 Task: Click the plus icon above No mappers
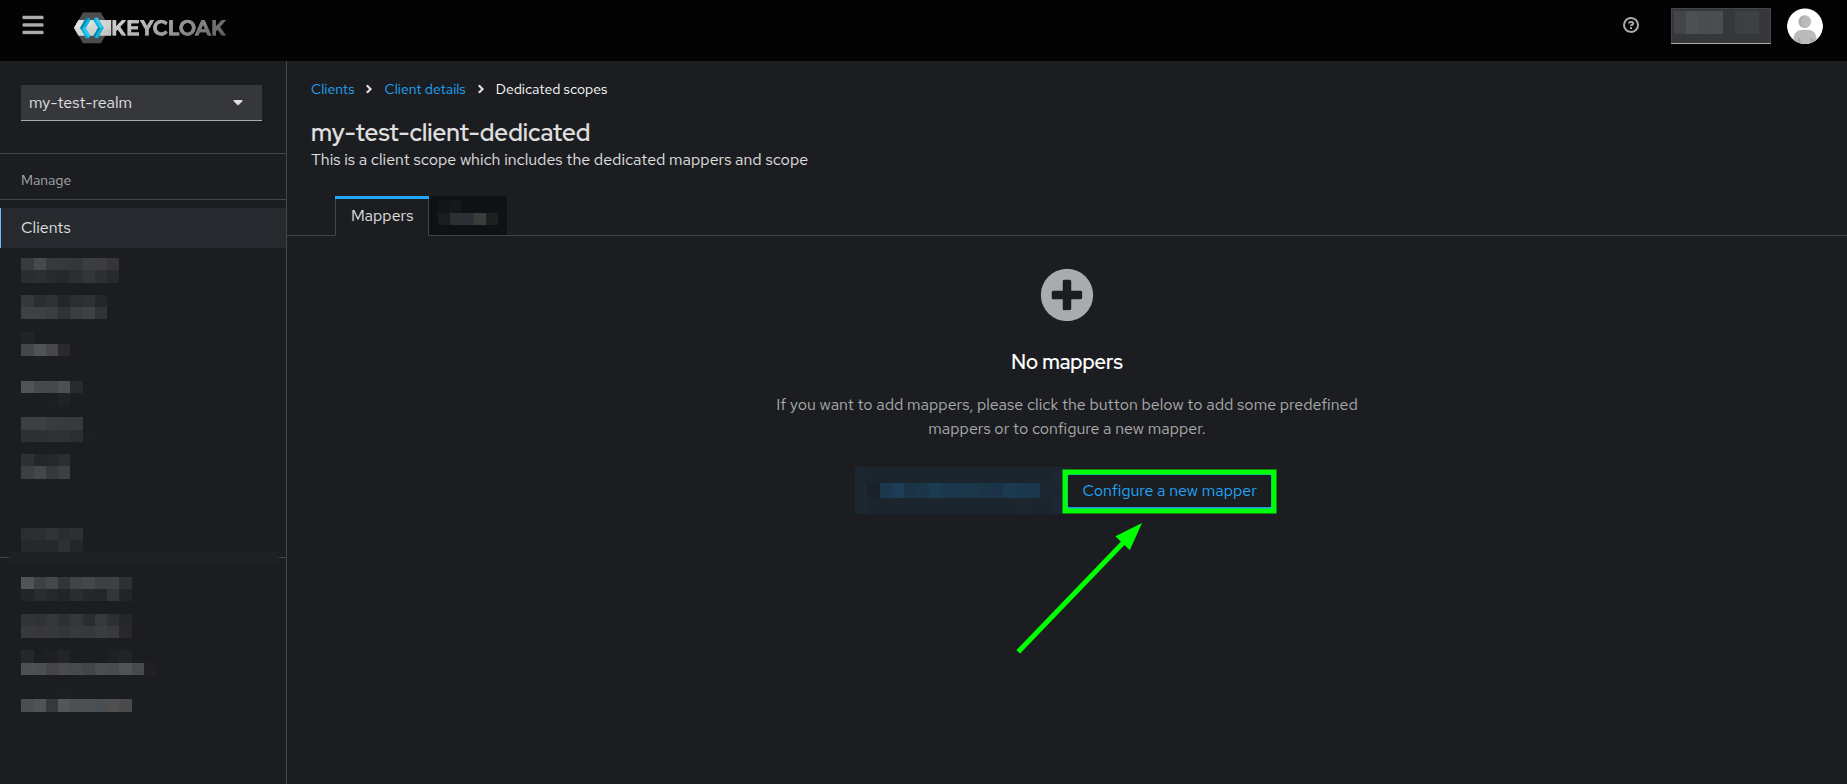pos(1067,295)
